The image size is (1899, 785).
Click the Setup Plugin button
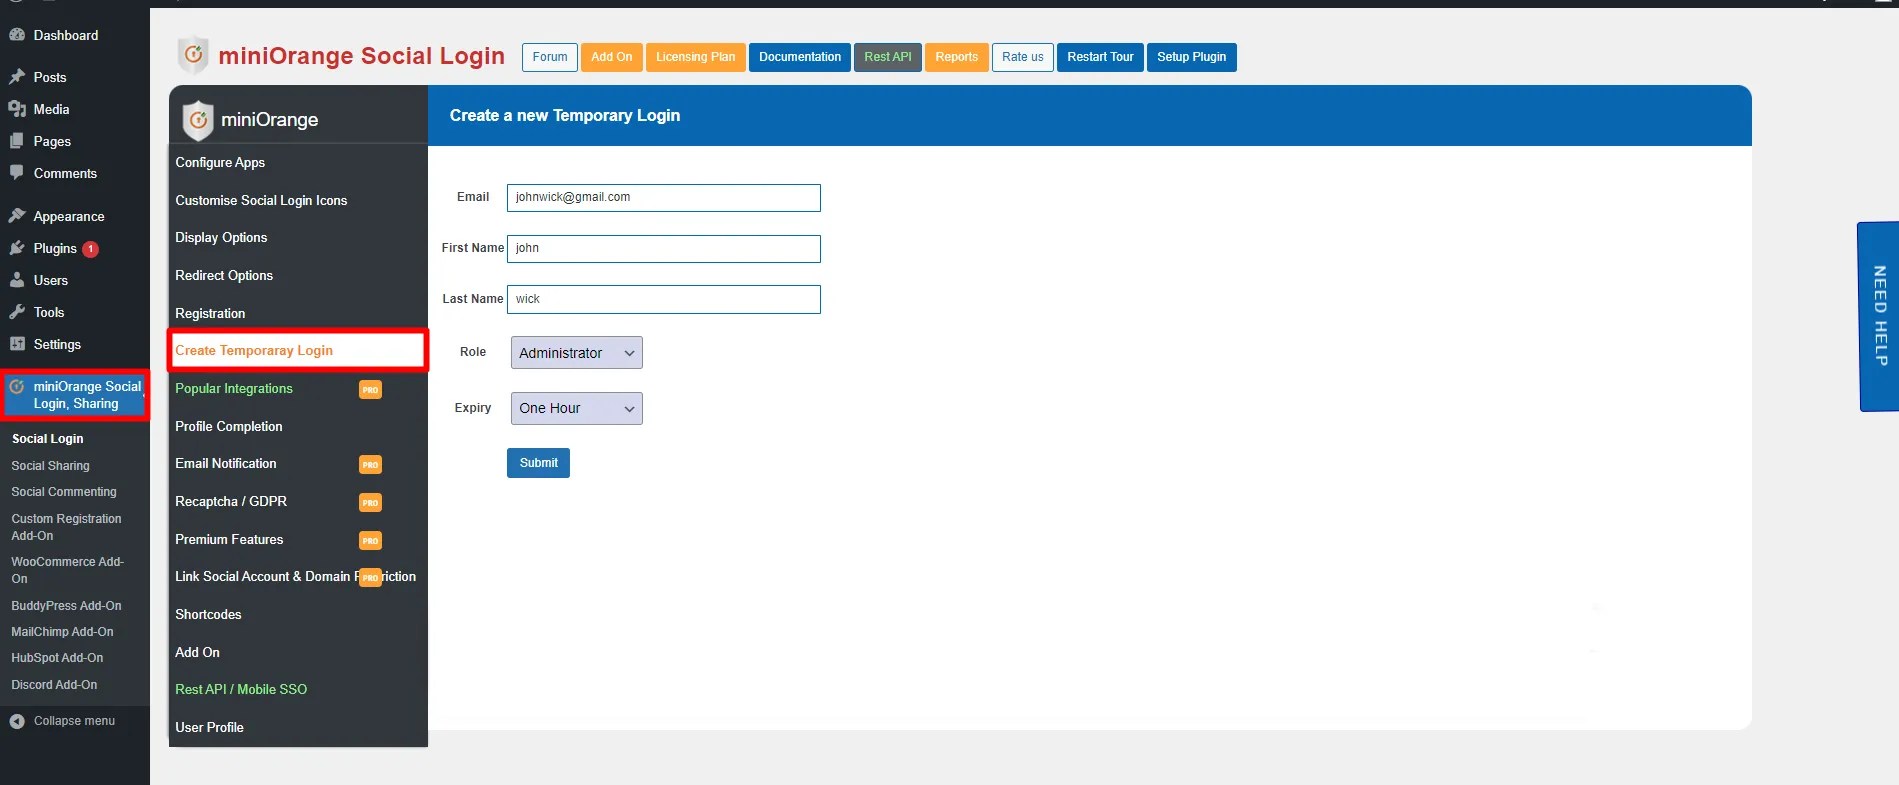(x=1192, y=57)
